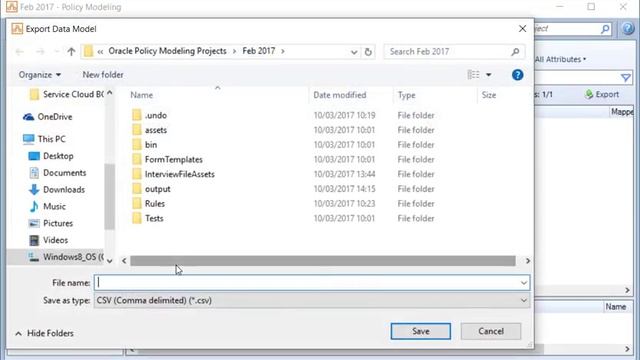
Task: Open the dialog help question mark
Action: [x=517, y=75]
